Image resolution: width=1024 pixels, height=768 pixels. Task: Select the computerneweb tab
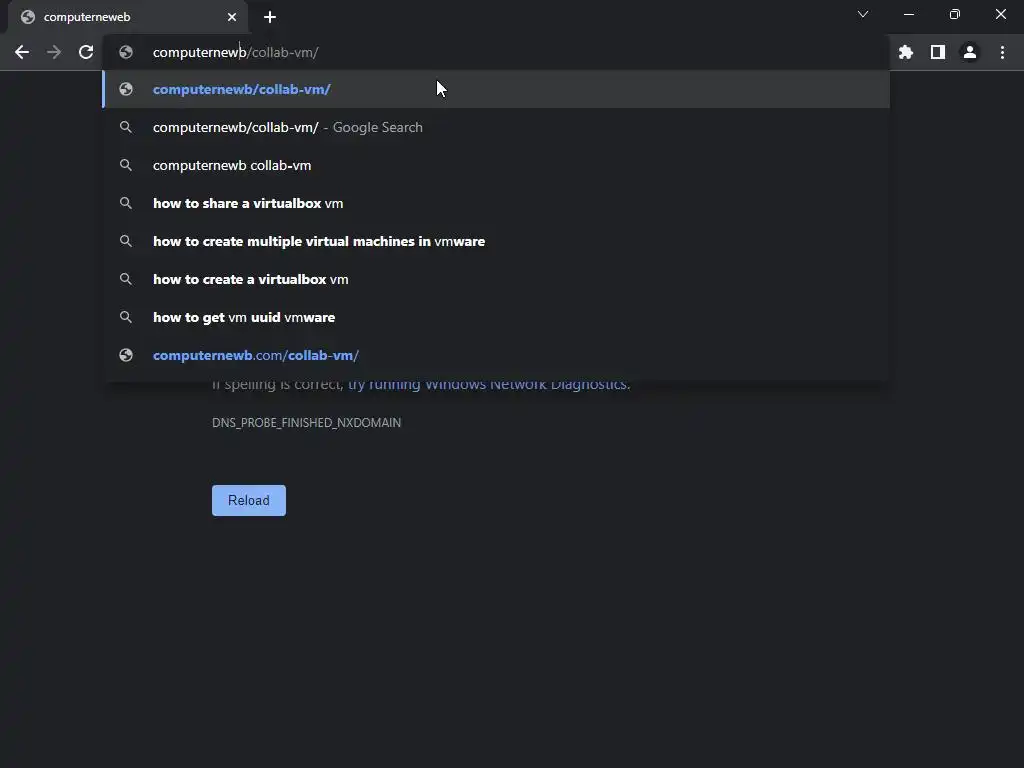click(128, 17)
